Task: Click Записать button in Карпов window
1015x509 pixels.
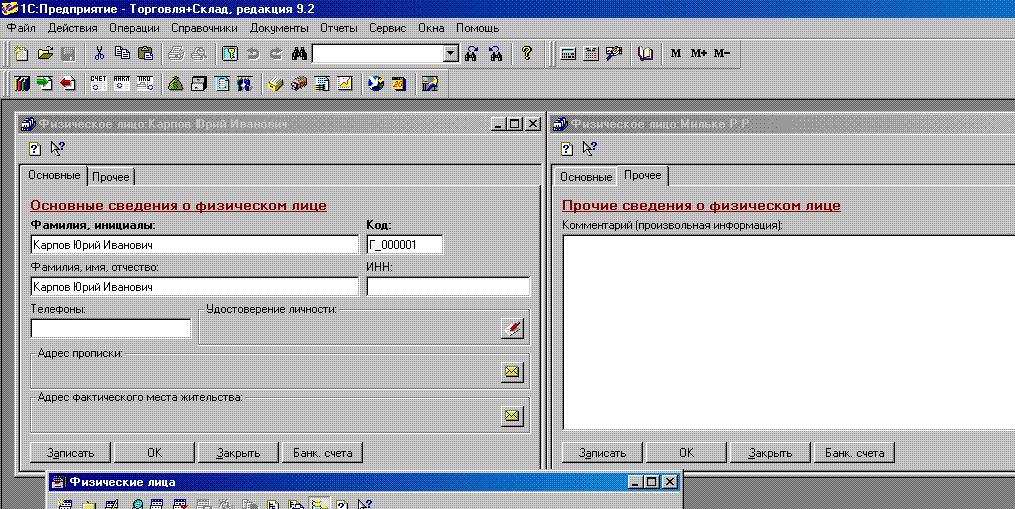Action: (70, 452)
